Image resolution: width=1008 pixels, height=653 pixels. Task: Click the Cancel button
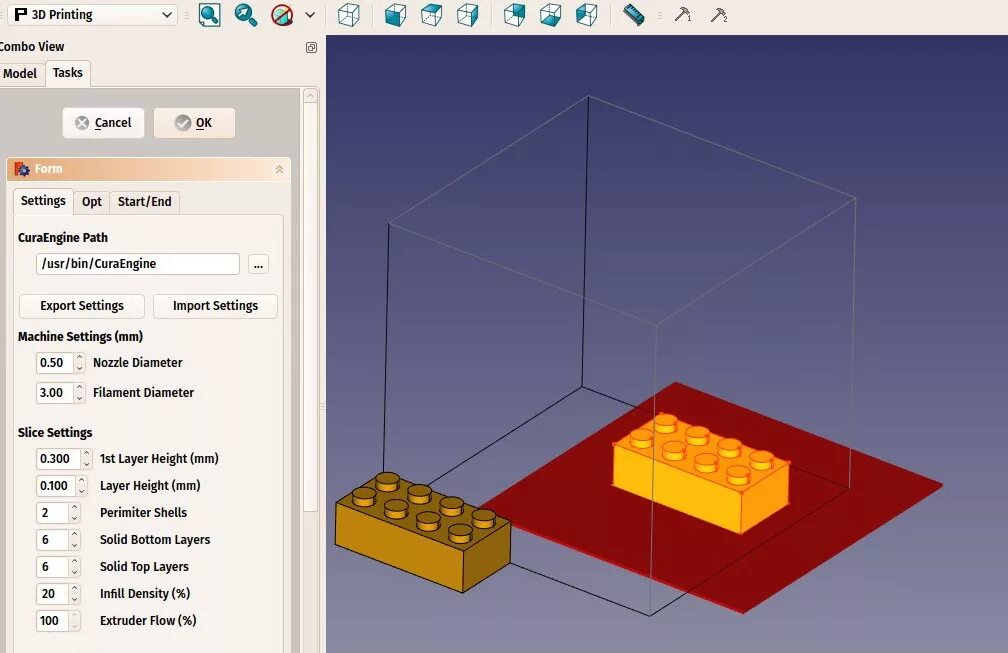[x=104, y=123]
